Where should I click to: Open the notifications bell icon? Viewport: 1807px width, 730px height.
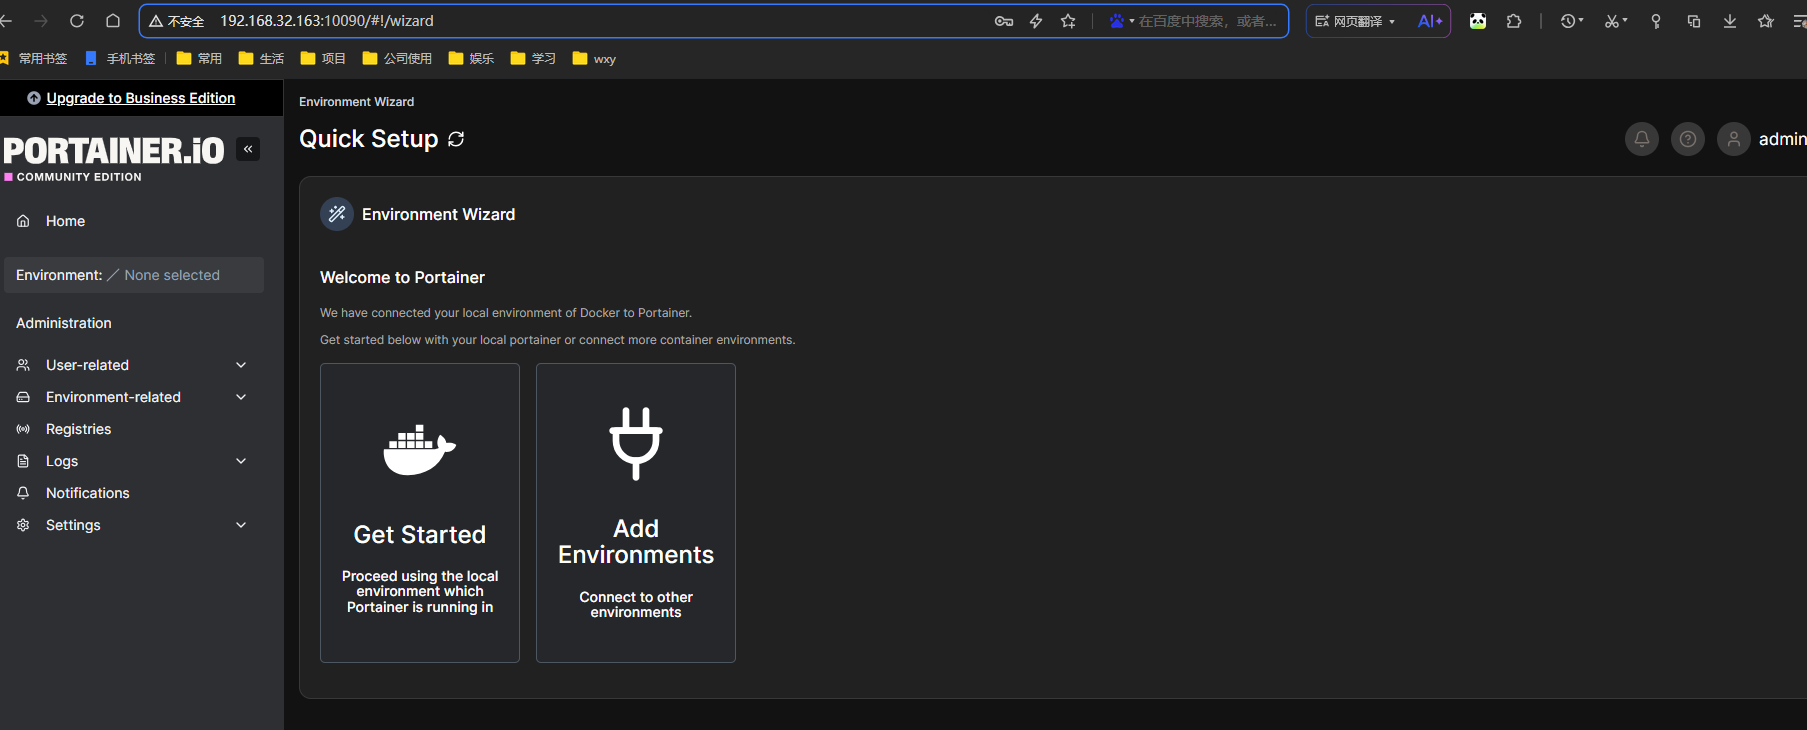[1642, 139]
